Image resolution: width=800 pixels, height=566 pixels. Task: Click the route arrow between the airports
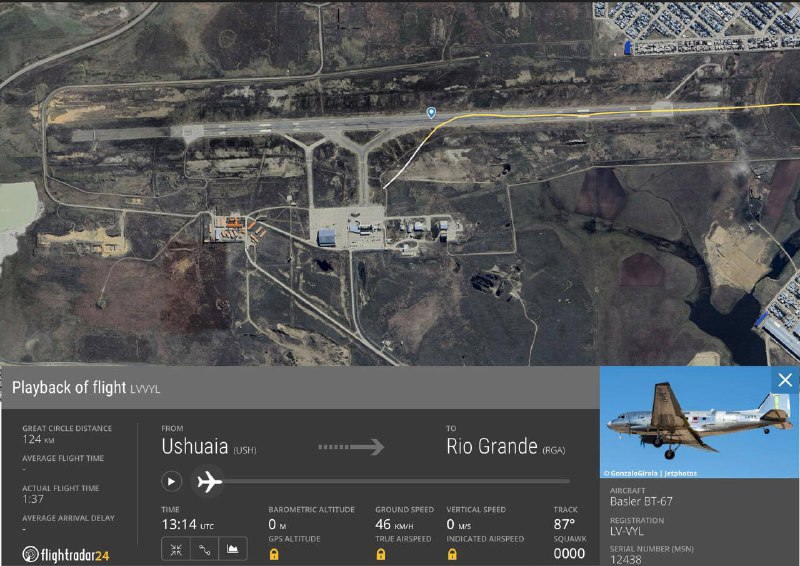point(351,447)
